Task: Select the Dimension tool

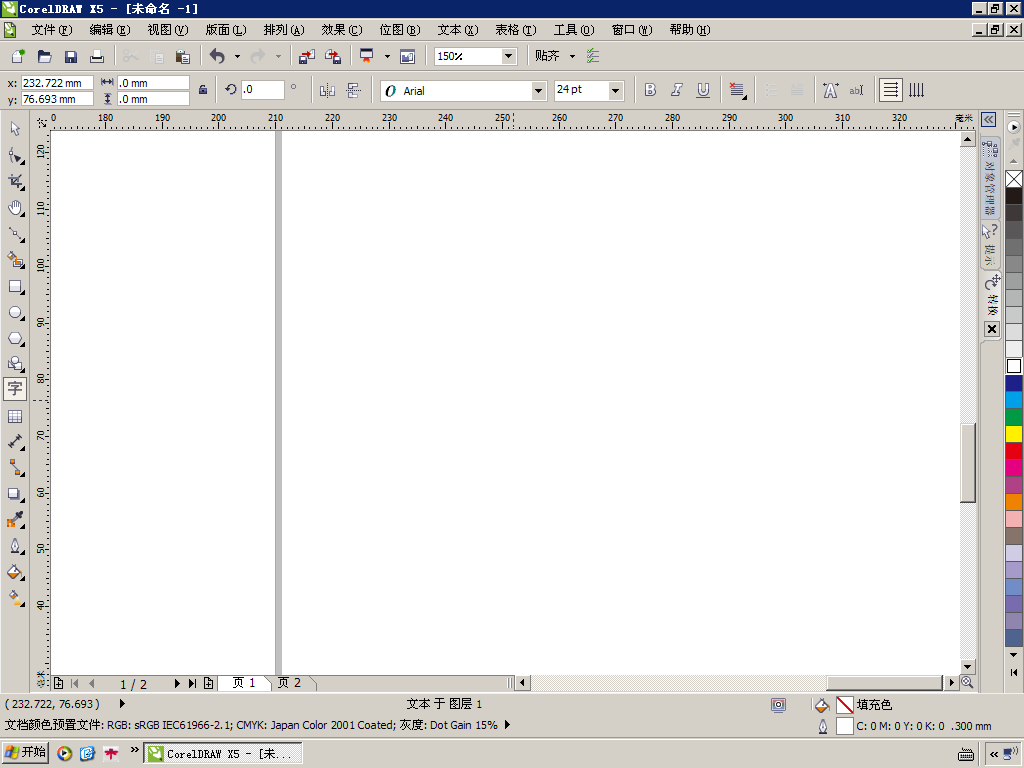Action: (15, 442)
